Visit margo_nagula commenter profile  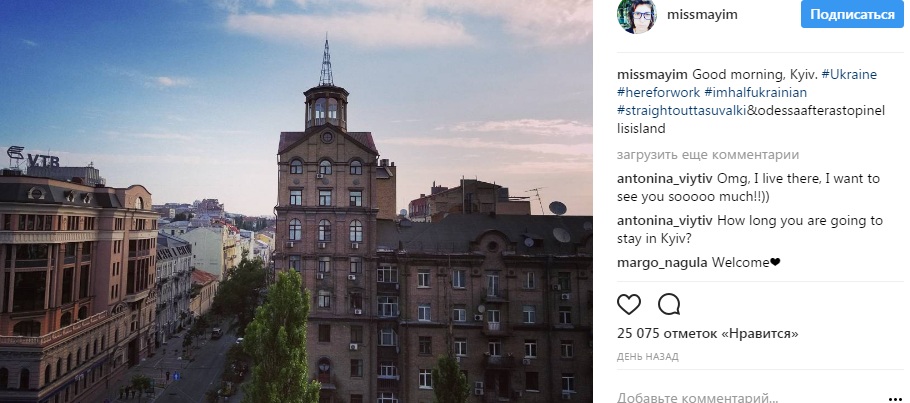pos(662,262)
